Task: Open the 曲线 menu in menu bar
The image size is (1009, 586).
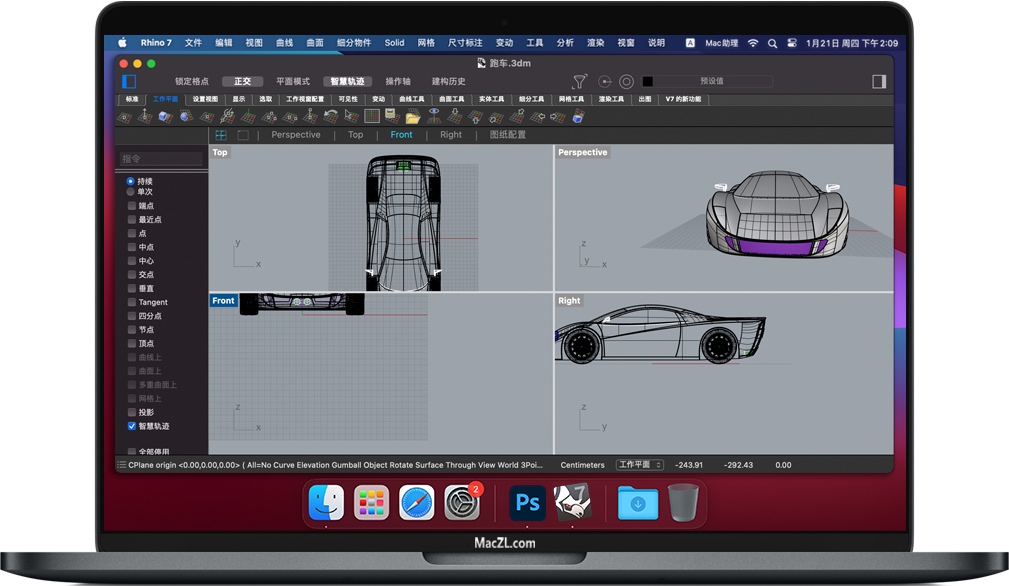Action: click(284, 43)
